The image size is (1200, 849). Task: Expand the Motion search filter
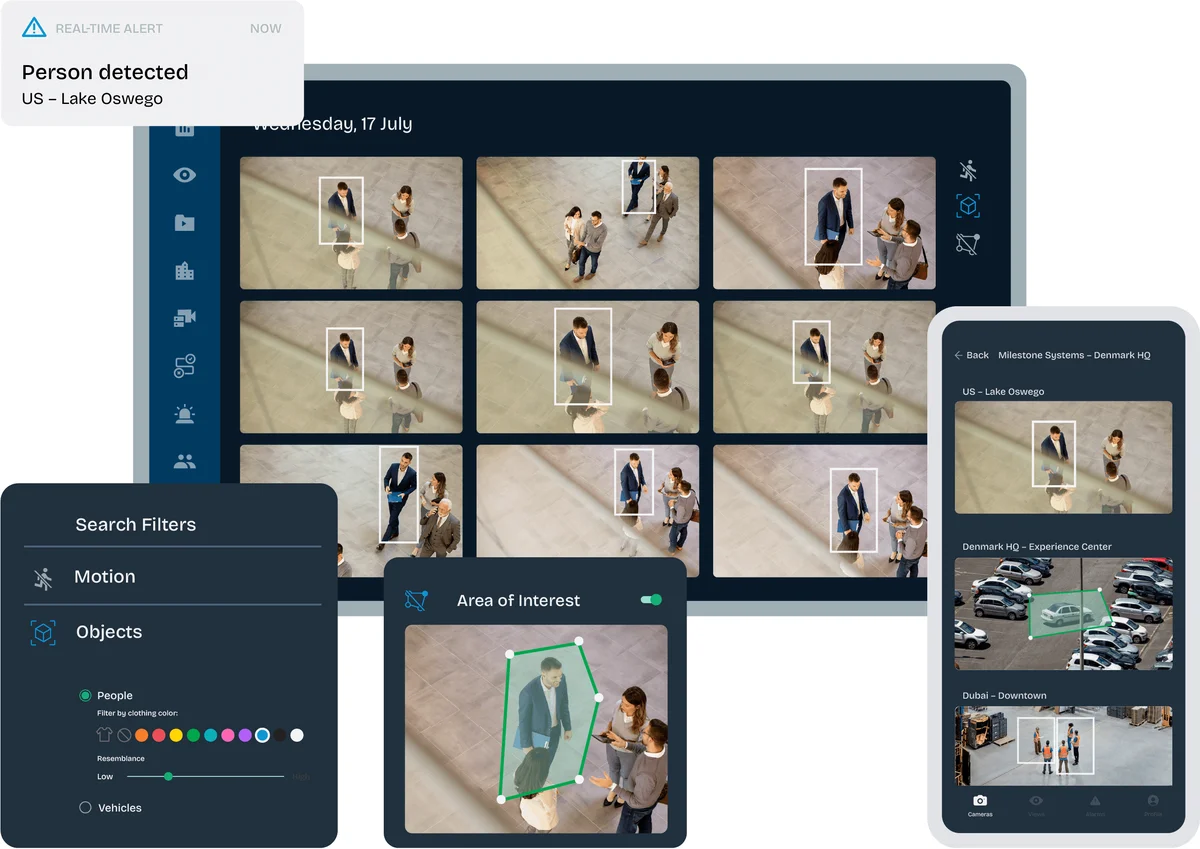(x=104, y=577)
